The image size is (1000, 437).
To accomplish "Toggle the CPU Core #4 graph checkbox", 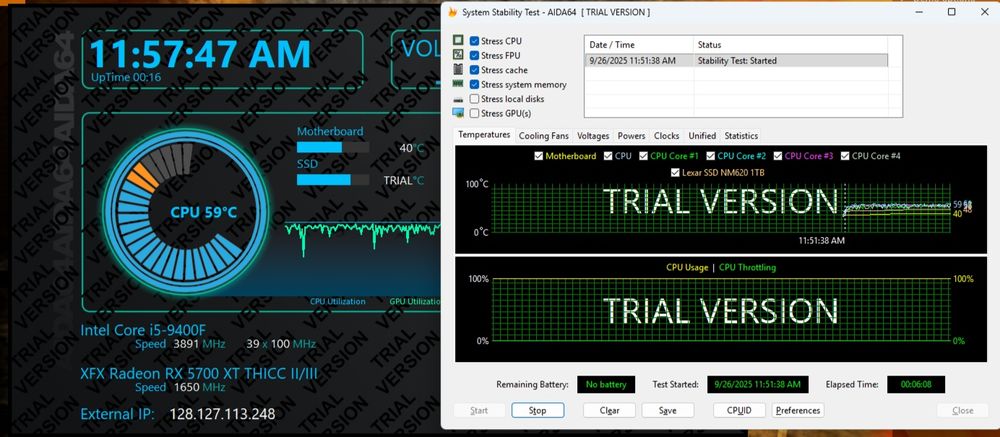I will (x=846, y=156).
